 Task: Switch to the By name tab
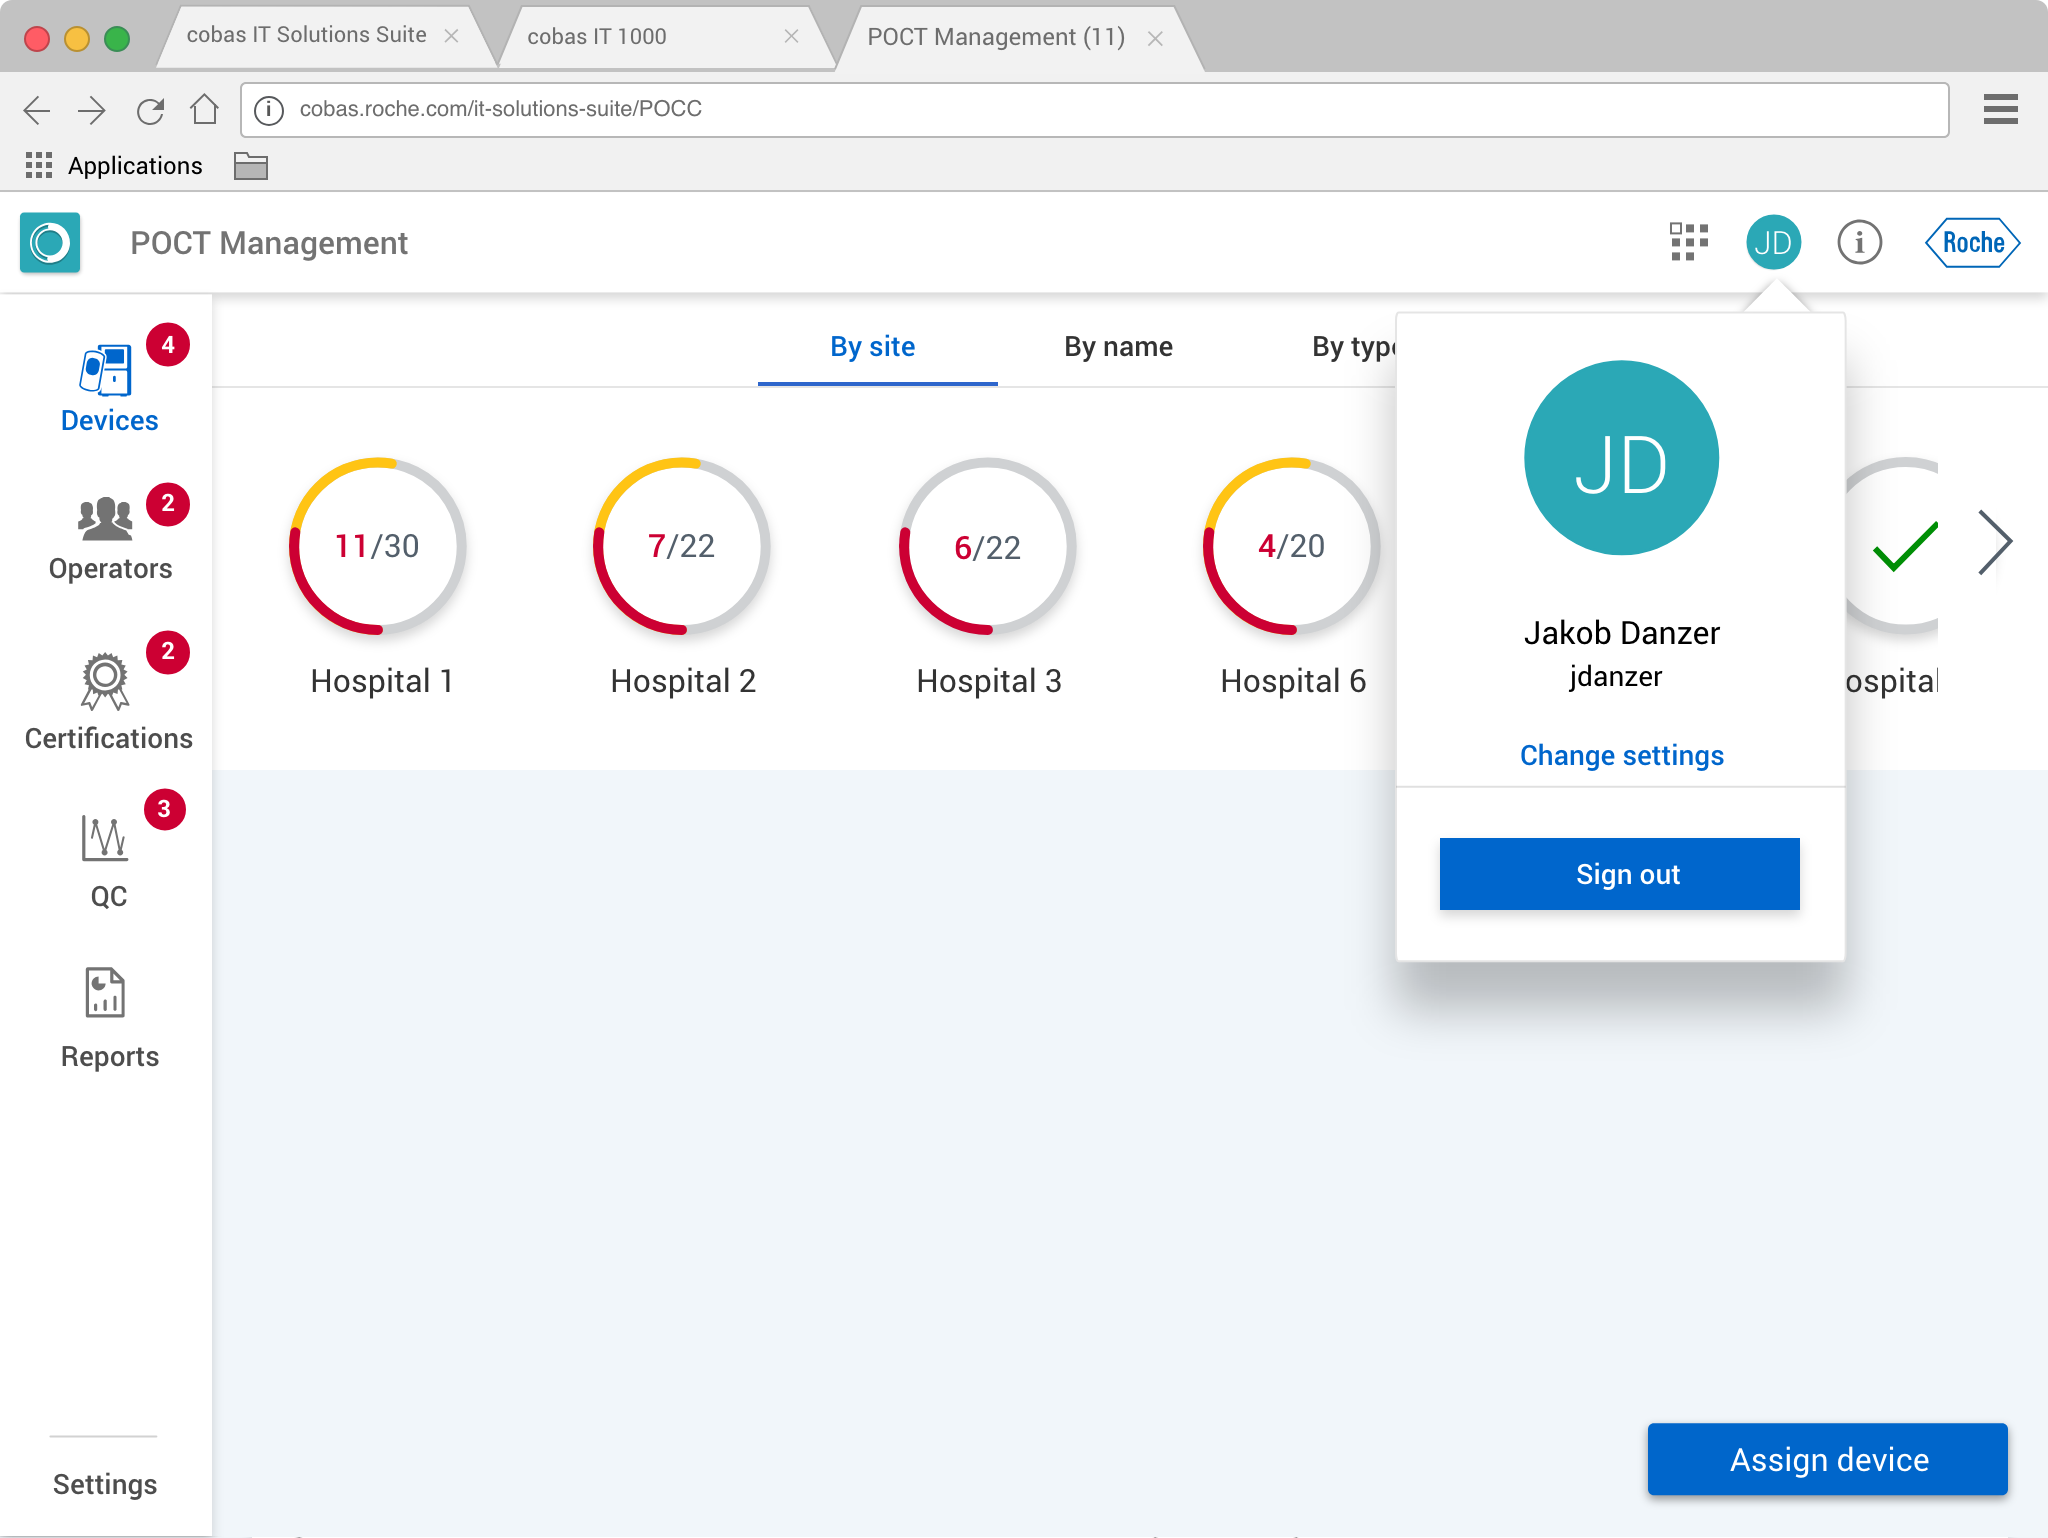(1118, 347)
